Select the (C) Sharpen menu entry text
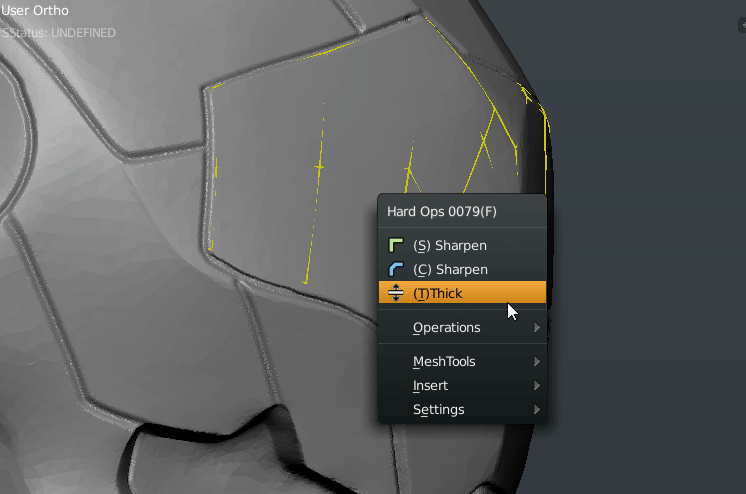 (x=450, y=269)
